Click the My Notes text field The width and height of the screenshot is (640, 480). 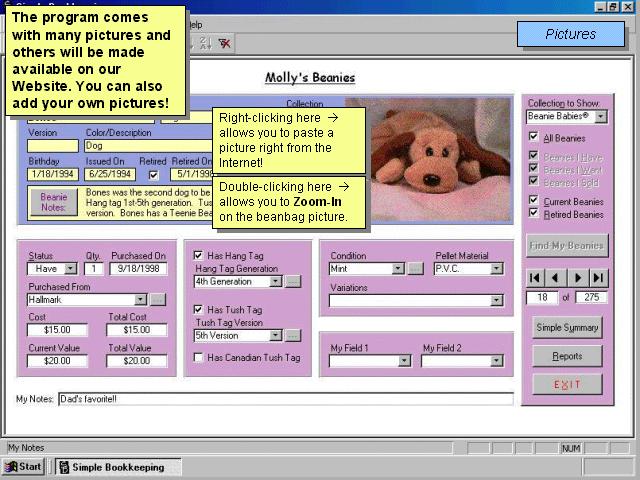[x=285, y=399]
